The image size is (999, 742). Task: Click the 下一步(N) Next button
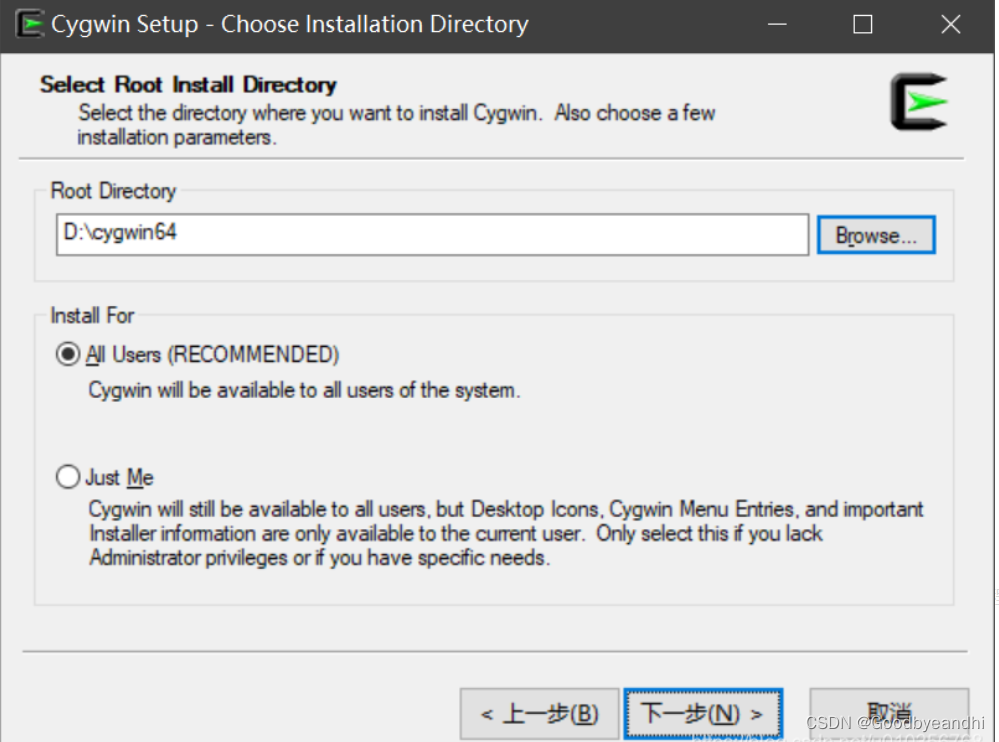703,714
